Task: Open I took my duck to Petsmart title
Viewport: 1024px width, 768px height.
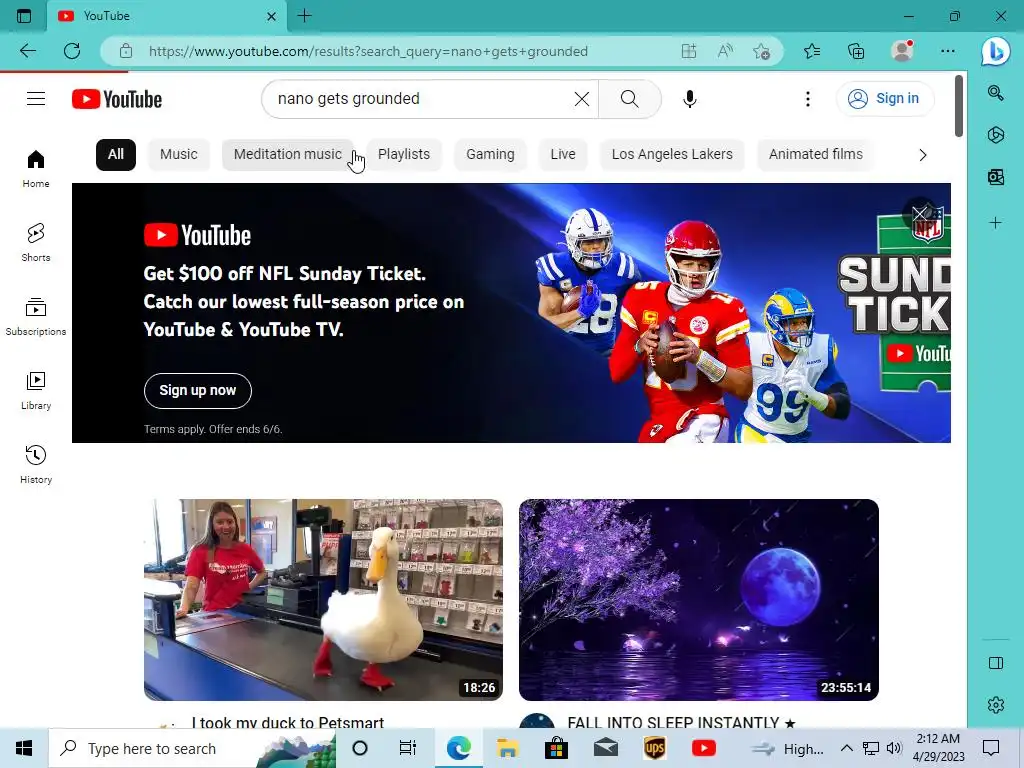Action: (287, 722)
